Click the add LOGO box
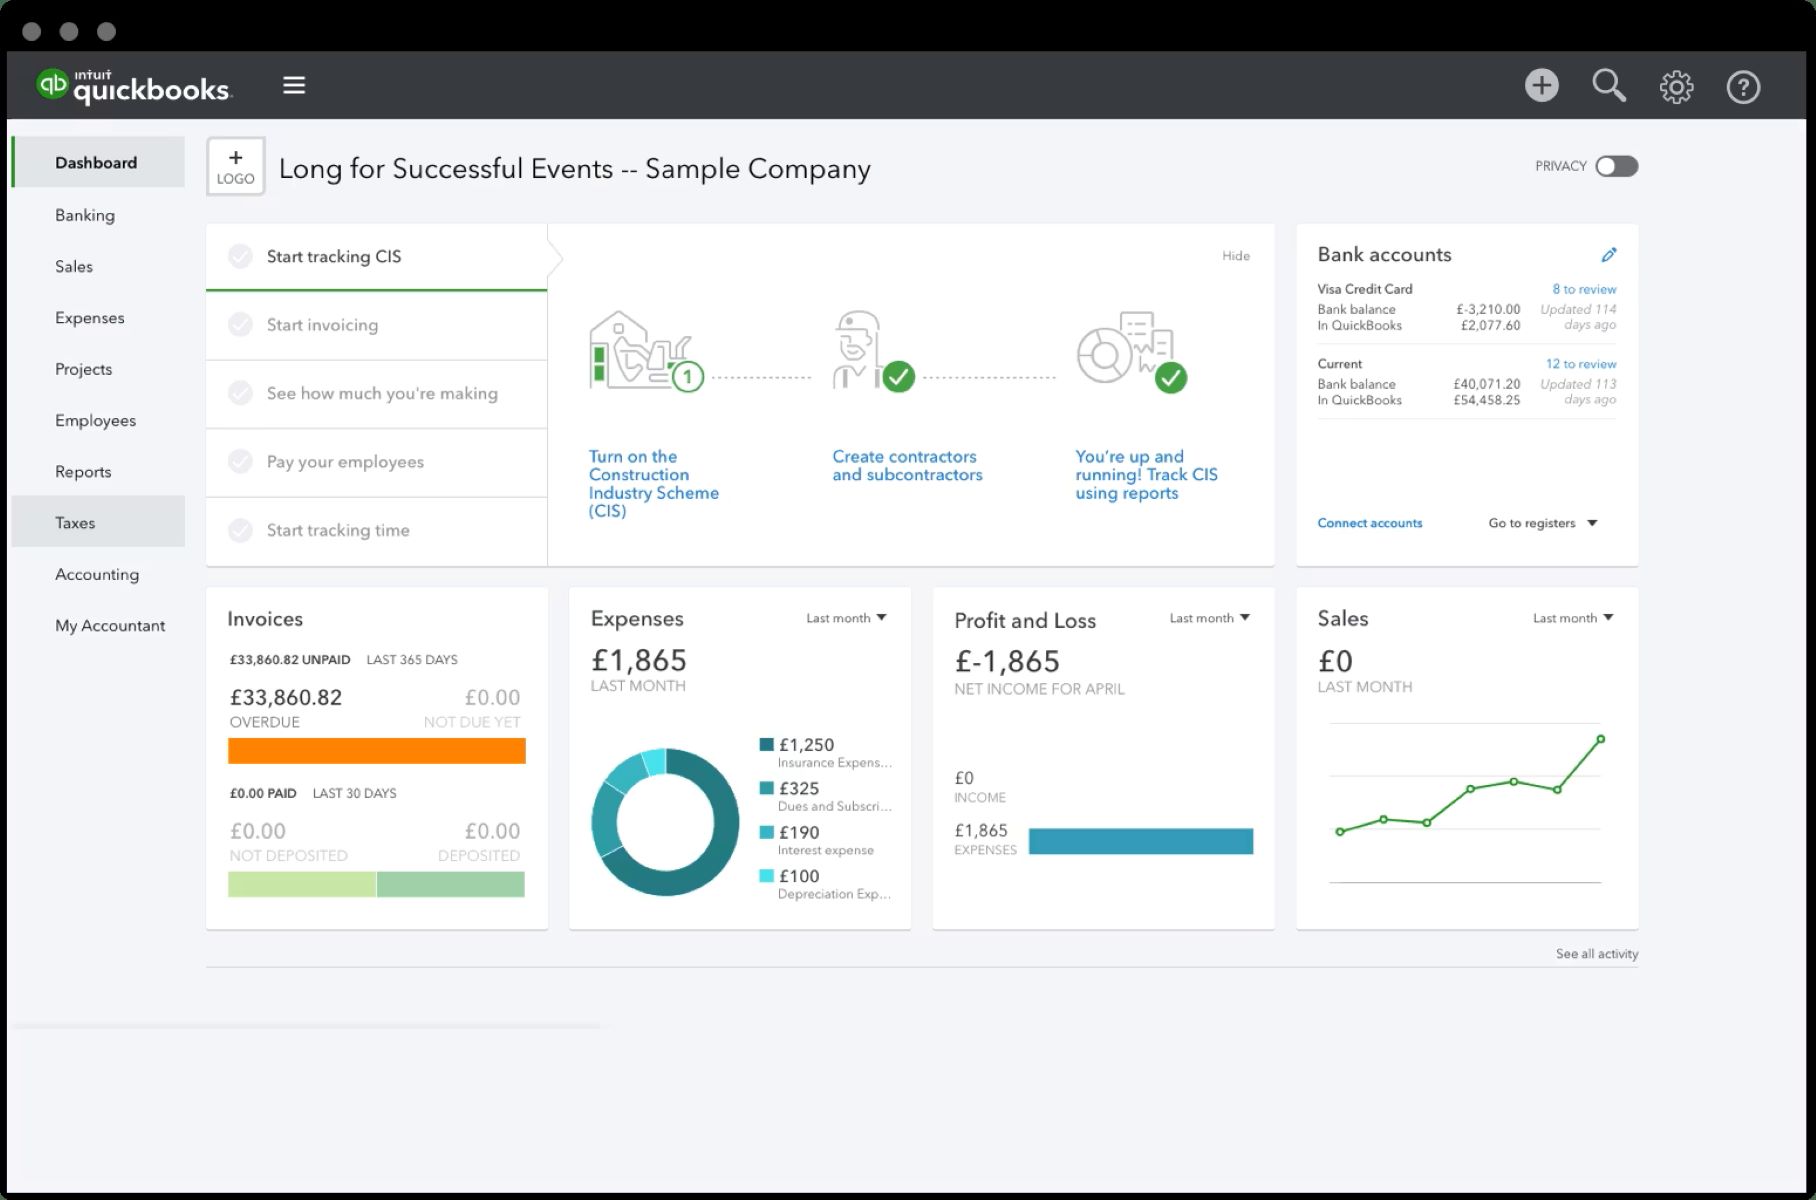This screenshot has height=1200, width=1816. (236, 167)
